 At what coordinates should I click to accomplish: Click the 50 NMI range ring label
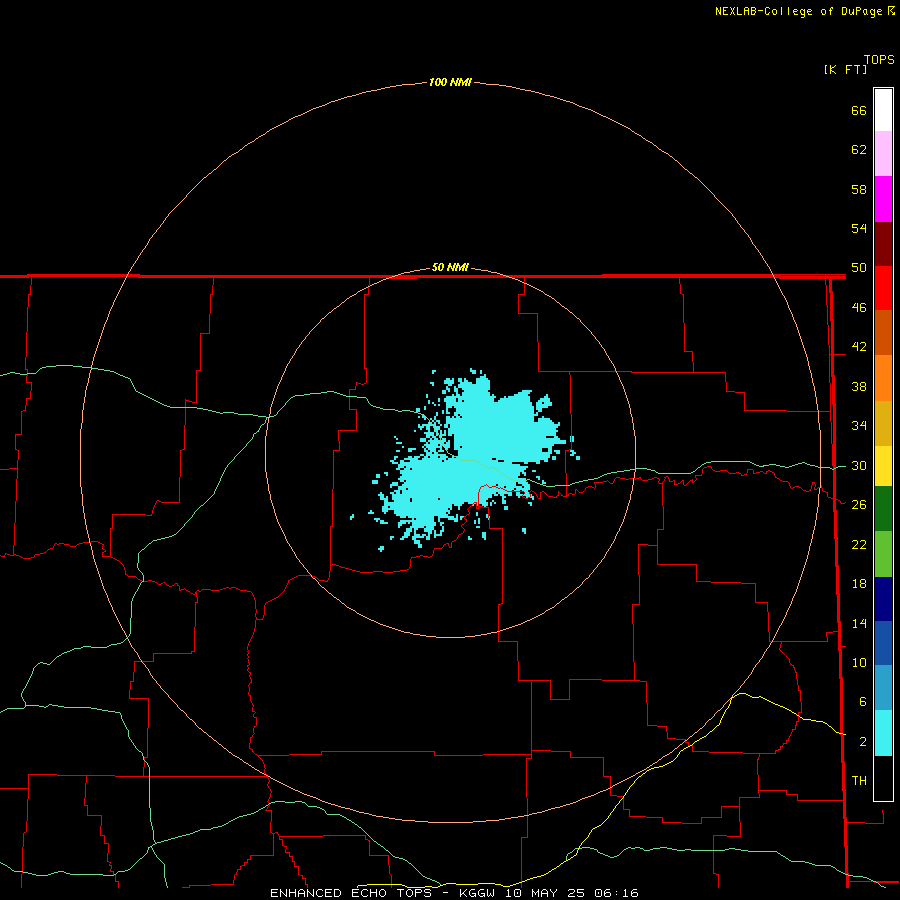450,267
